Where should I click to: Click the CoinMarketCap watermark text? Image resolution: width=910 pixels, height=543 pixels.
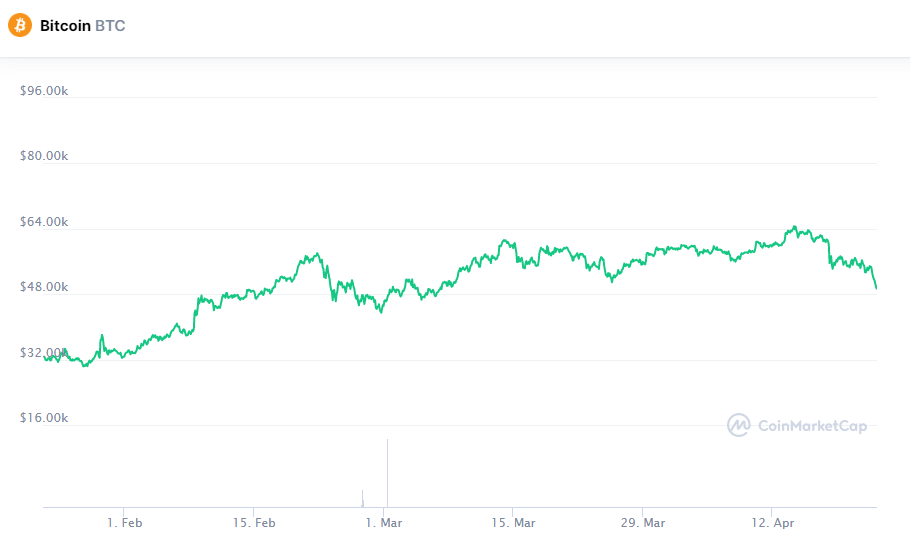pos(811,426)
